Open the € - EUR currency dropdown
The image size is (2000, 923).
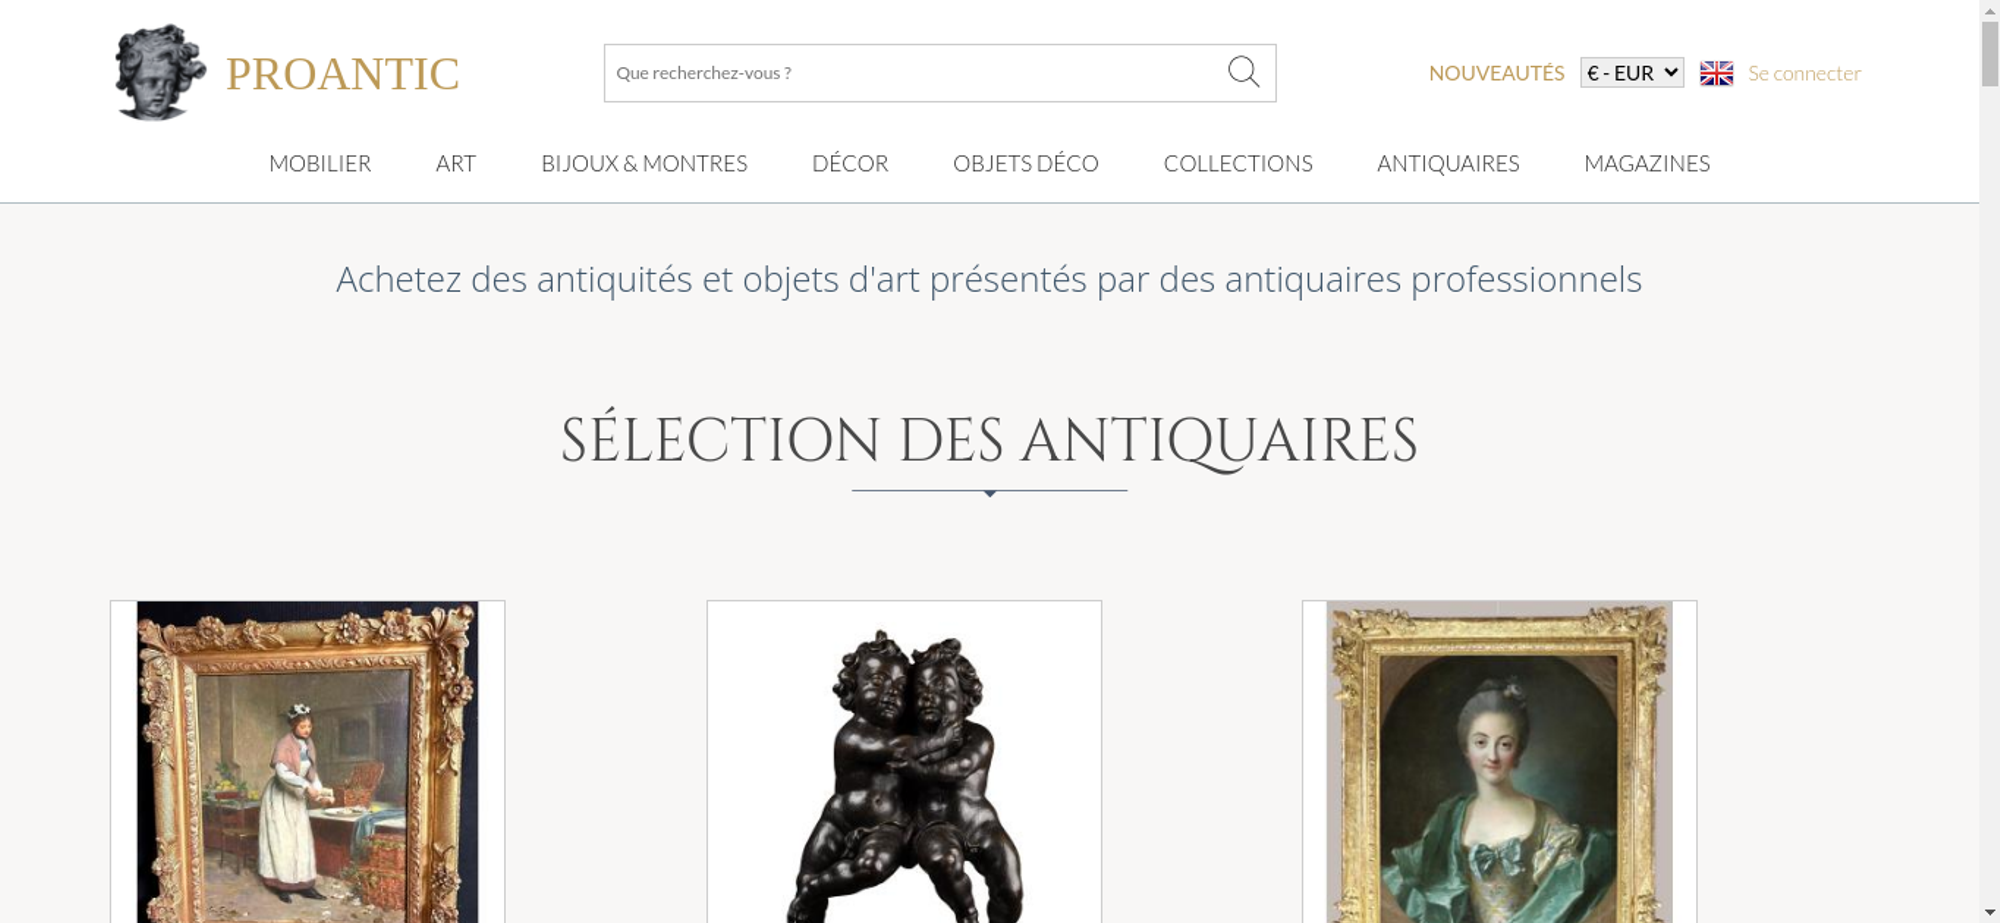[x=1632, y=73]
